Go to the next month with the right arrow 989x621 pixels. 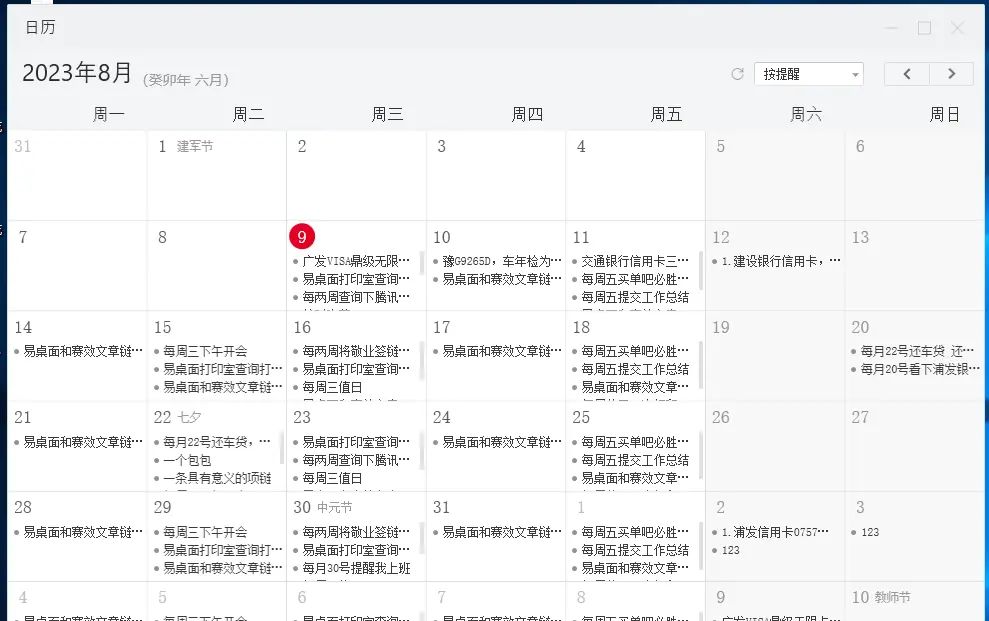pos(951,73)
